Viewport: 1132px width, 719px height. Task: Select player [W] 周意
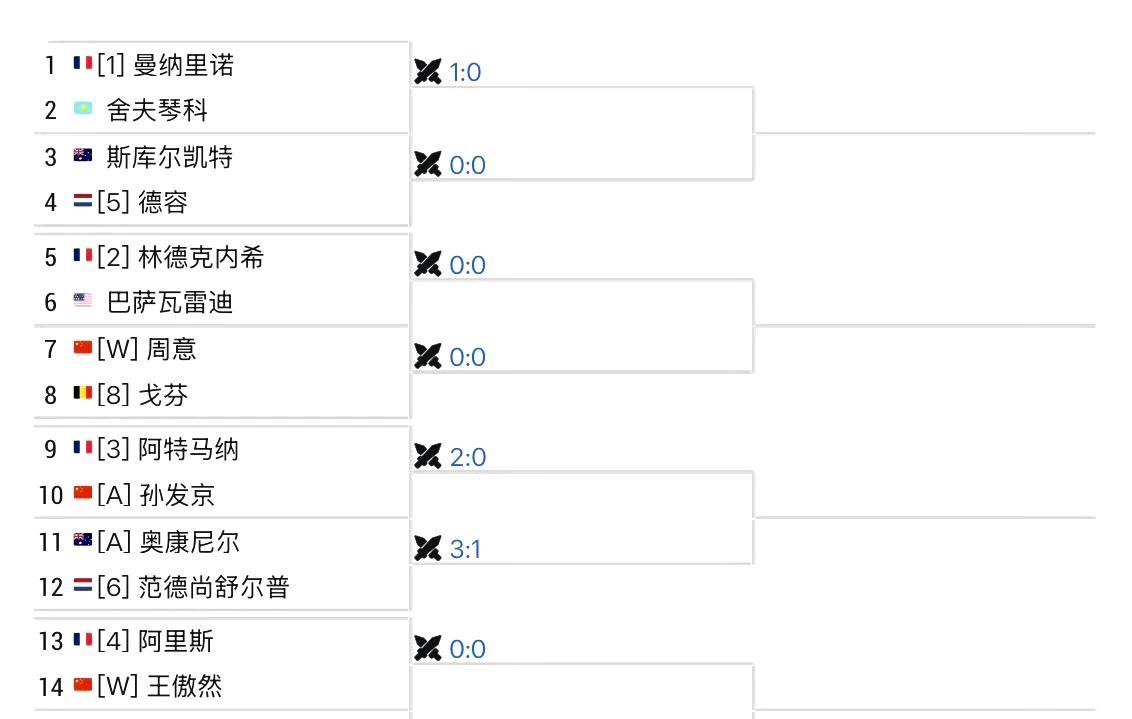(x=147, y=349)
